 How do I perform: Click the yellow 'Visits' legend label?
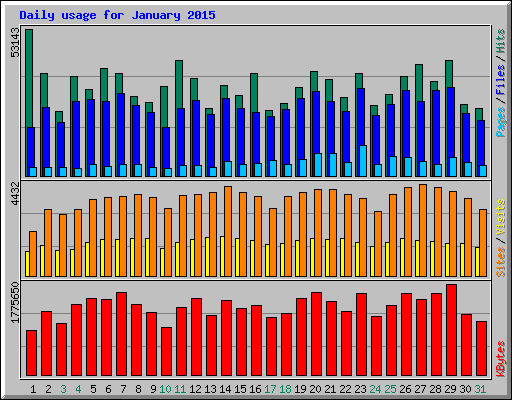tap(501, 217)
